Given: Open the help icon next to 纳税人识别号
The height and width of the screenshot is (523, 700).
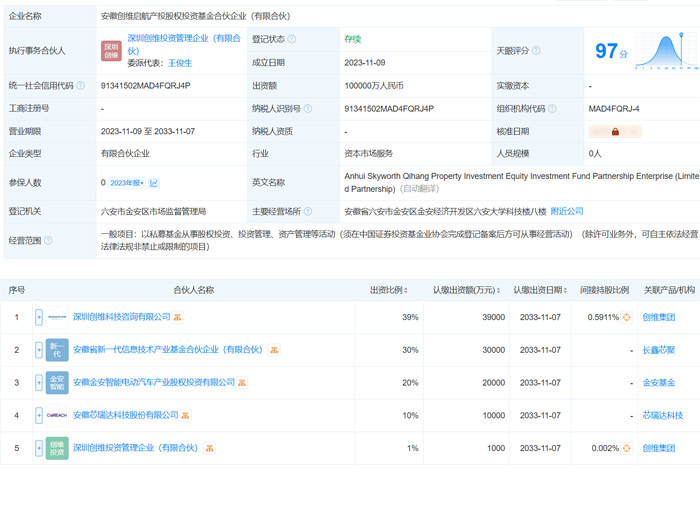Looking at the screenshot, I should point(308,108).
